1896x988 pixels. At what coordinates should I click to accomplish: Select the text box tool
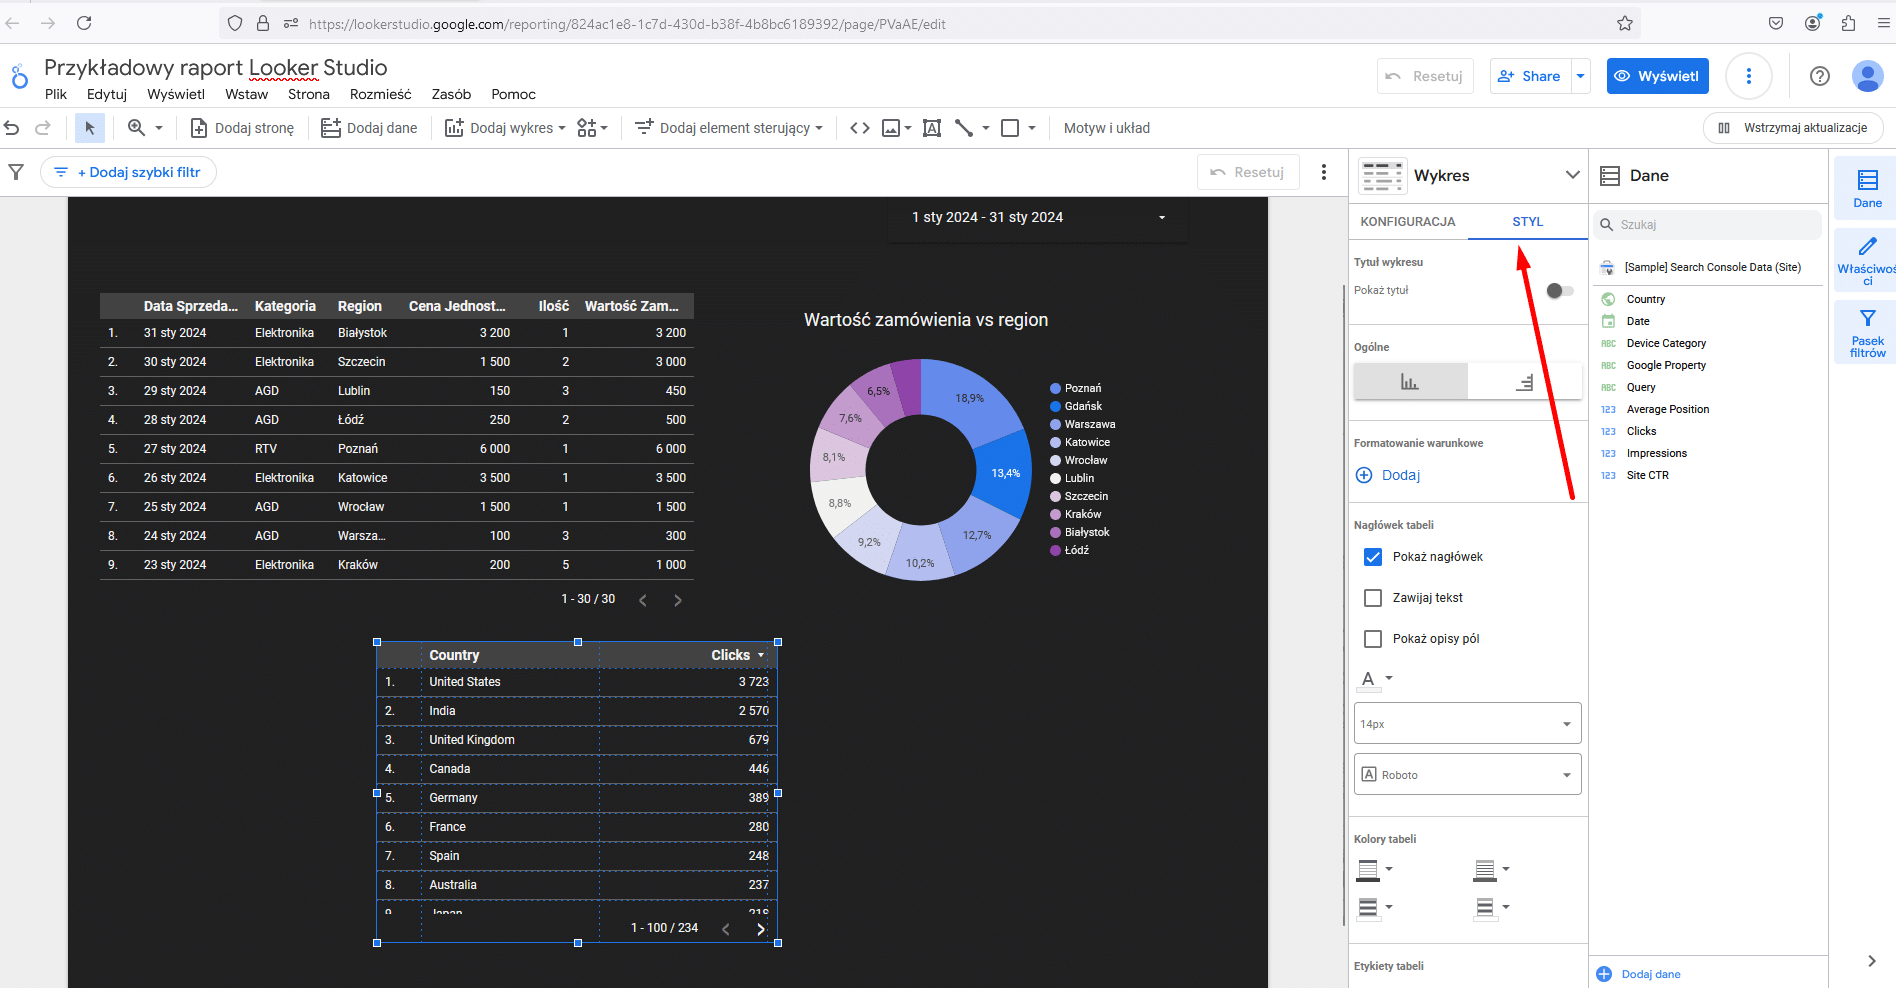pos(932,128)
